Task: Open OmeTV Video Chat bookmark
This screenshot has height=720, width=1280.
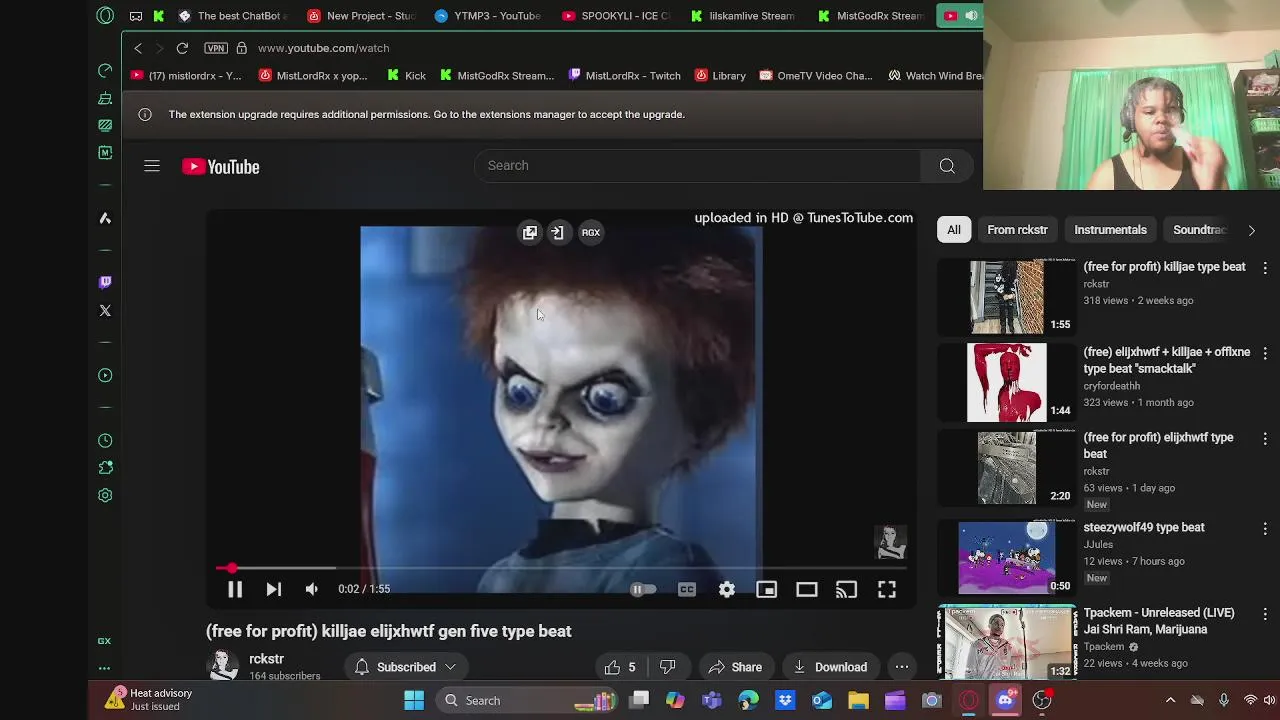Action: click(816, 76)
